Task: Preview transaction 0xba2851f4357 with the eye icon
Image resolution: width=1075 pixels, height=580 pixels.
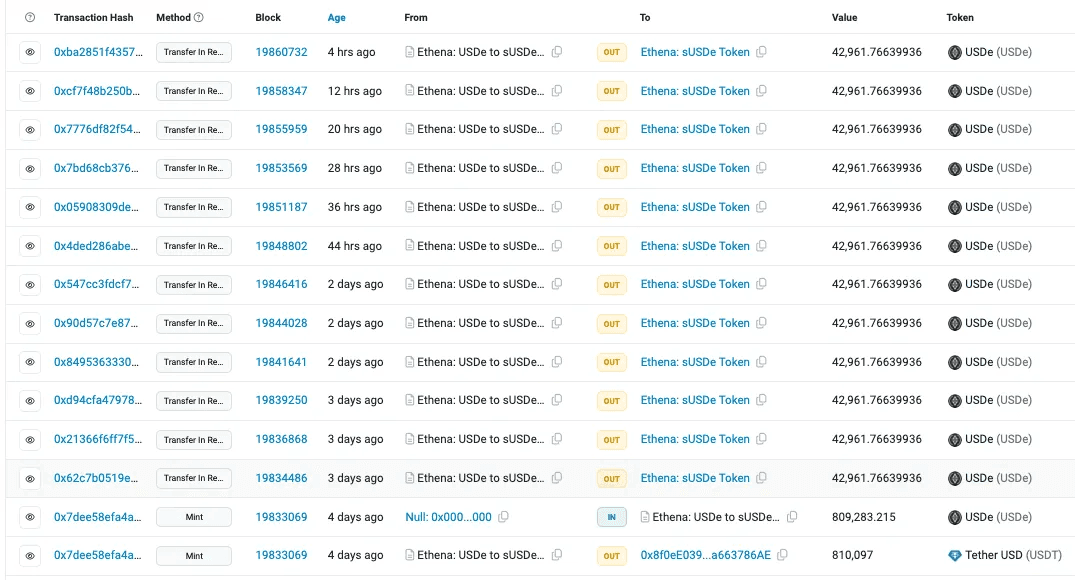Action: coord(30,52)
